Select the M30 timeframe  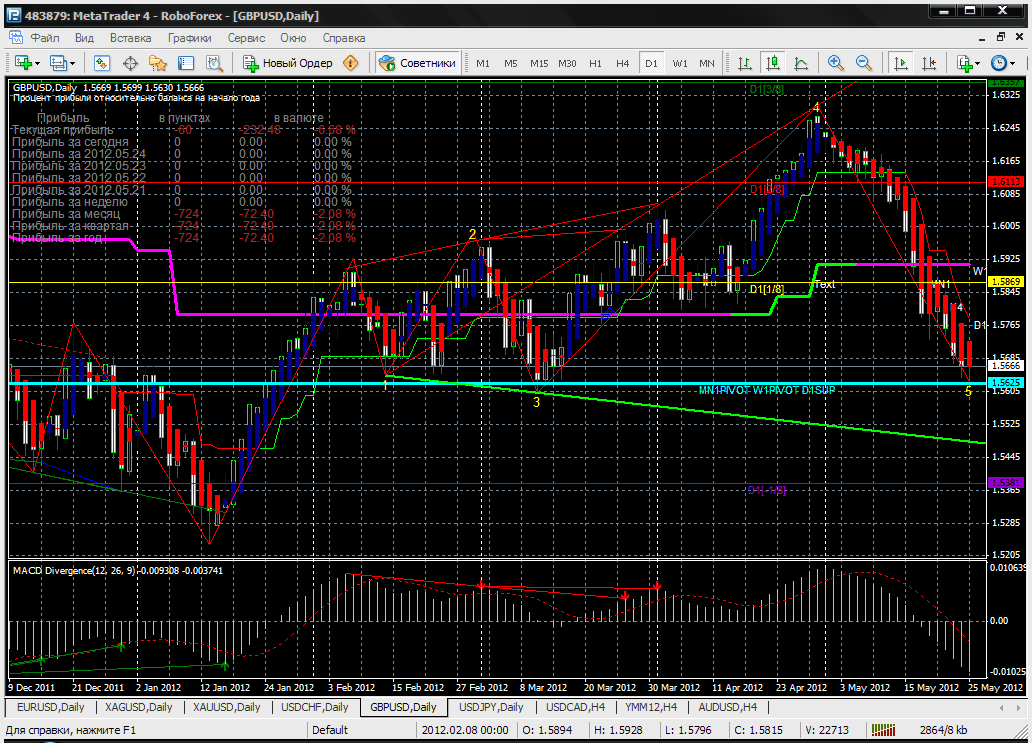[x=567, y=63]
